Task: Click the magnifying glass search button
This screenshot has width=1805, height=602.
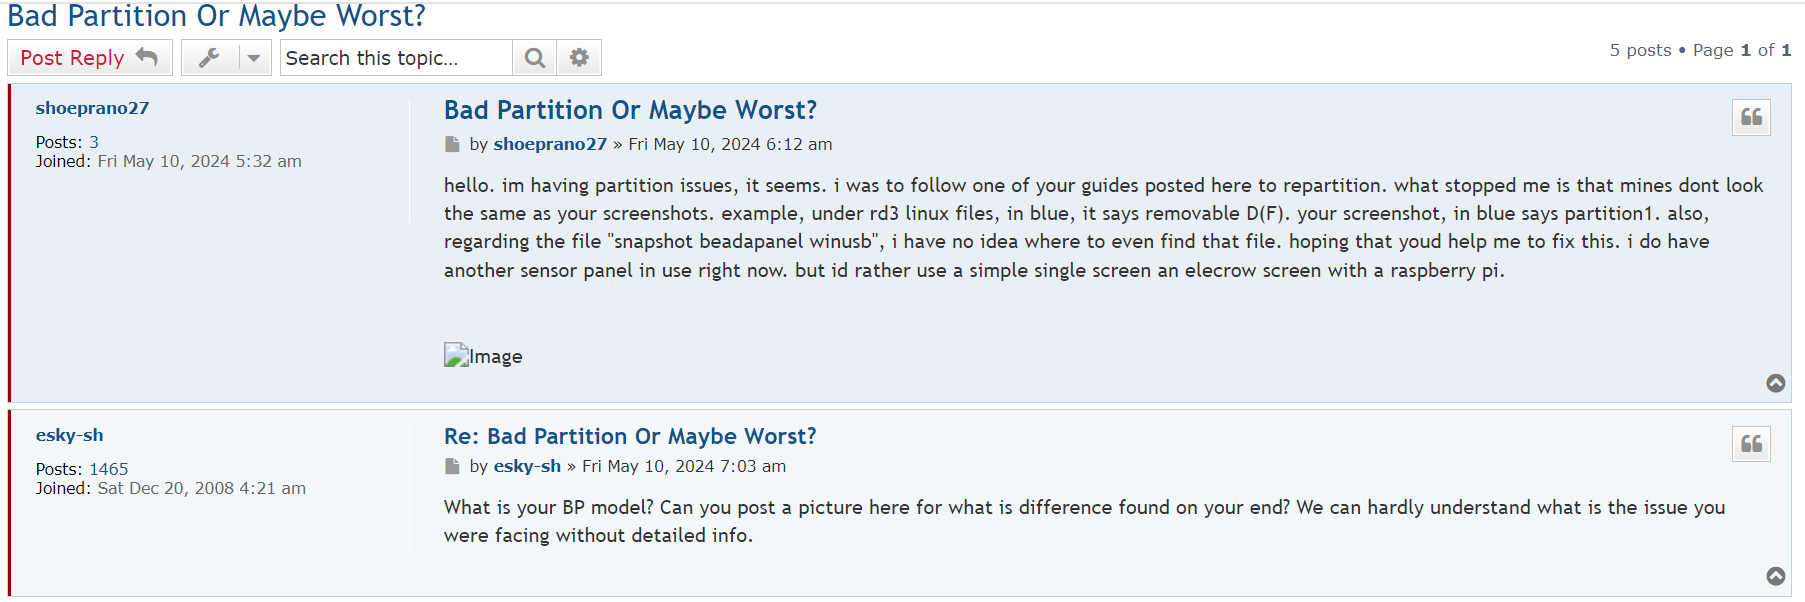Action: point(535,58)
